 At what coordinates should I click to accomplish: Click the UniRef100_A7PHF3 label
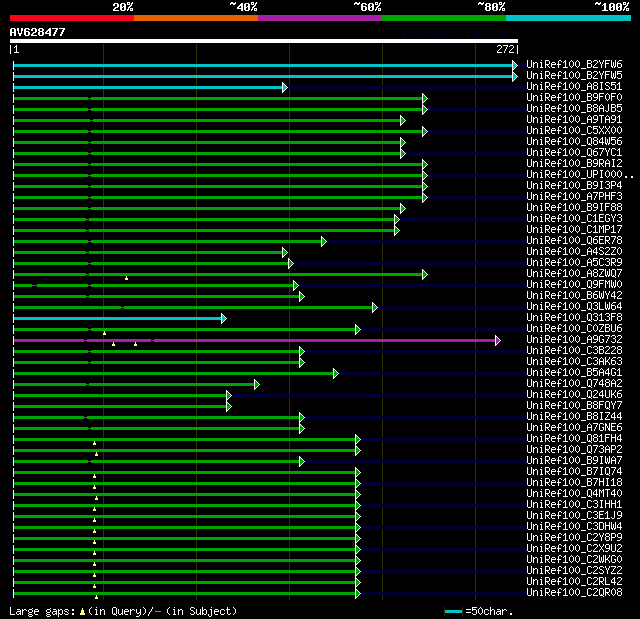[x=574, y=196]
